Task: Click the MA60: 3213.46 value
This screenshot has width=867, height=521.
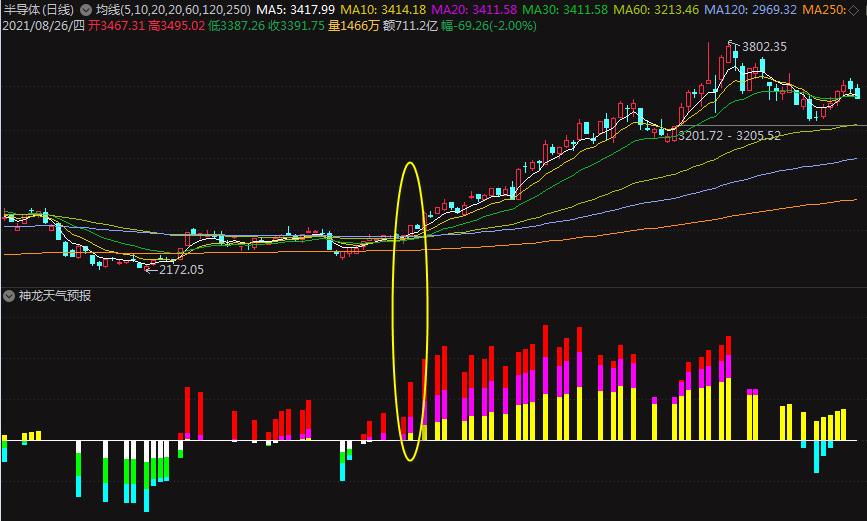Action: (656, 10)
